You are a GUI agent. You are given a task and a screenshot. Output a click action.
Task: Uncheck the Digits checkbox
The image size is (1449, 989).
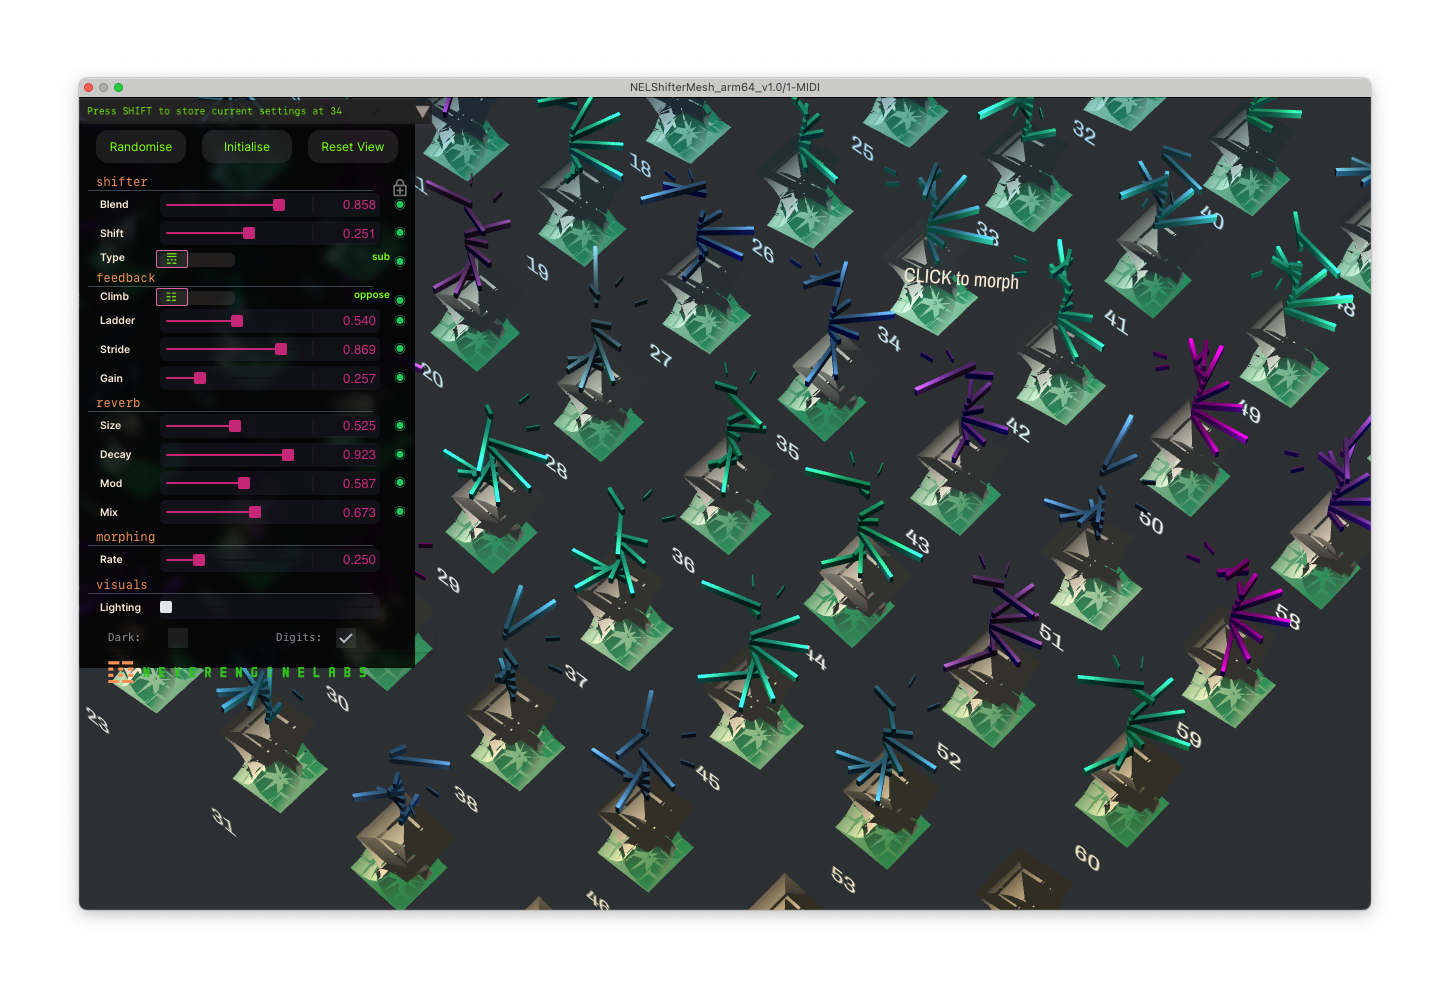346,638
